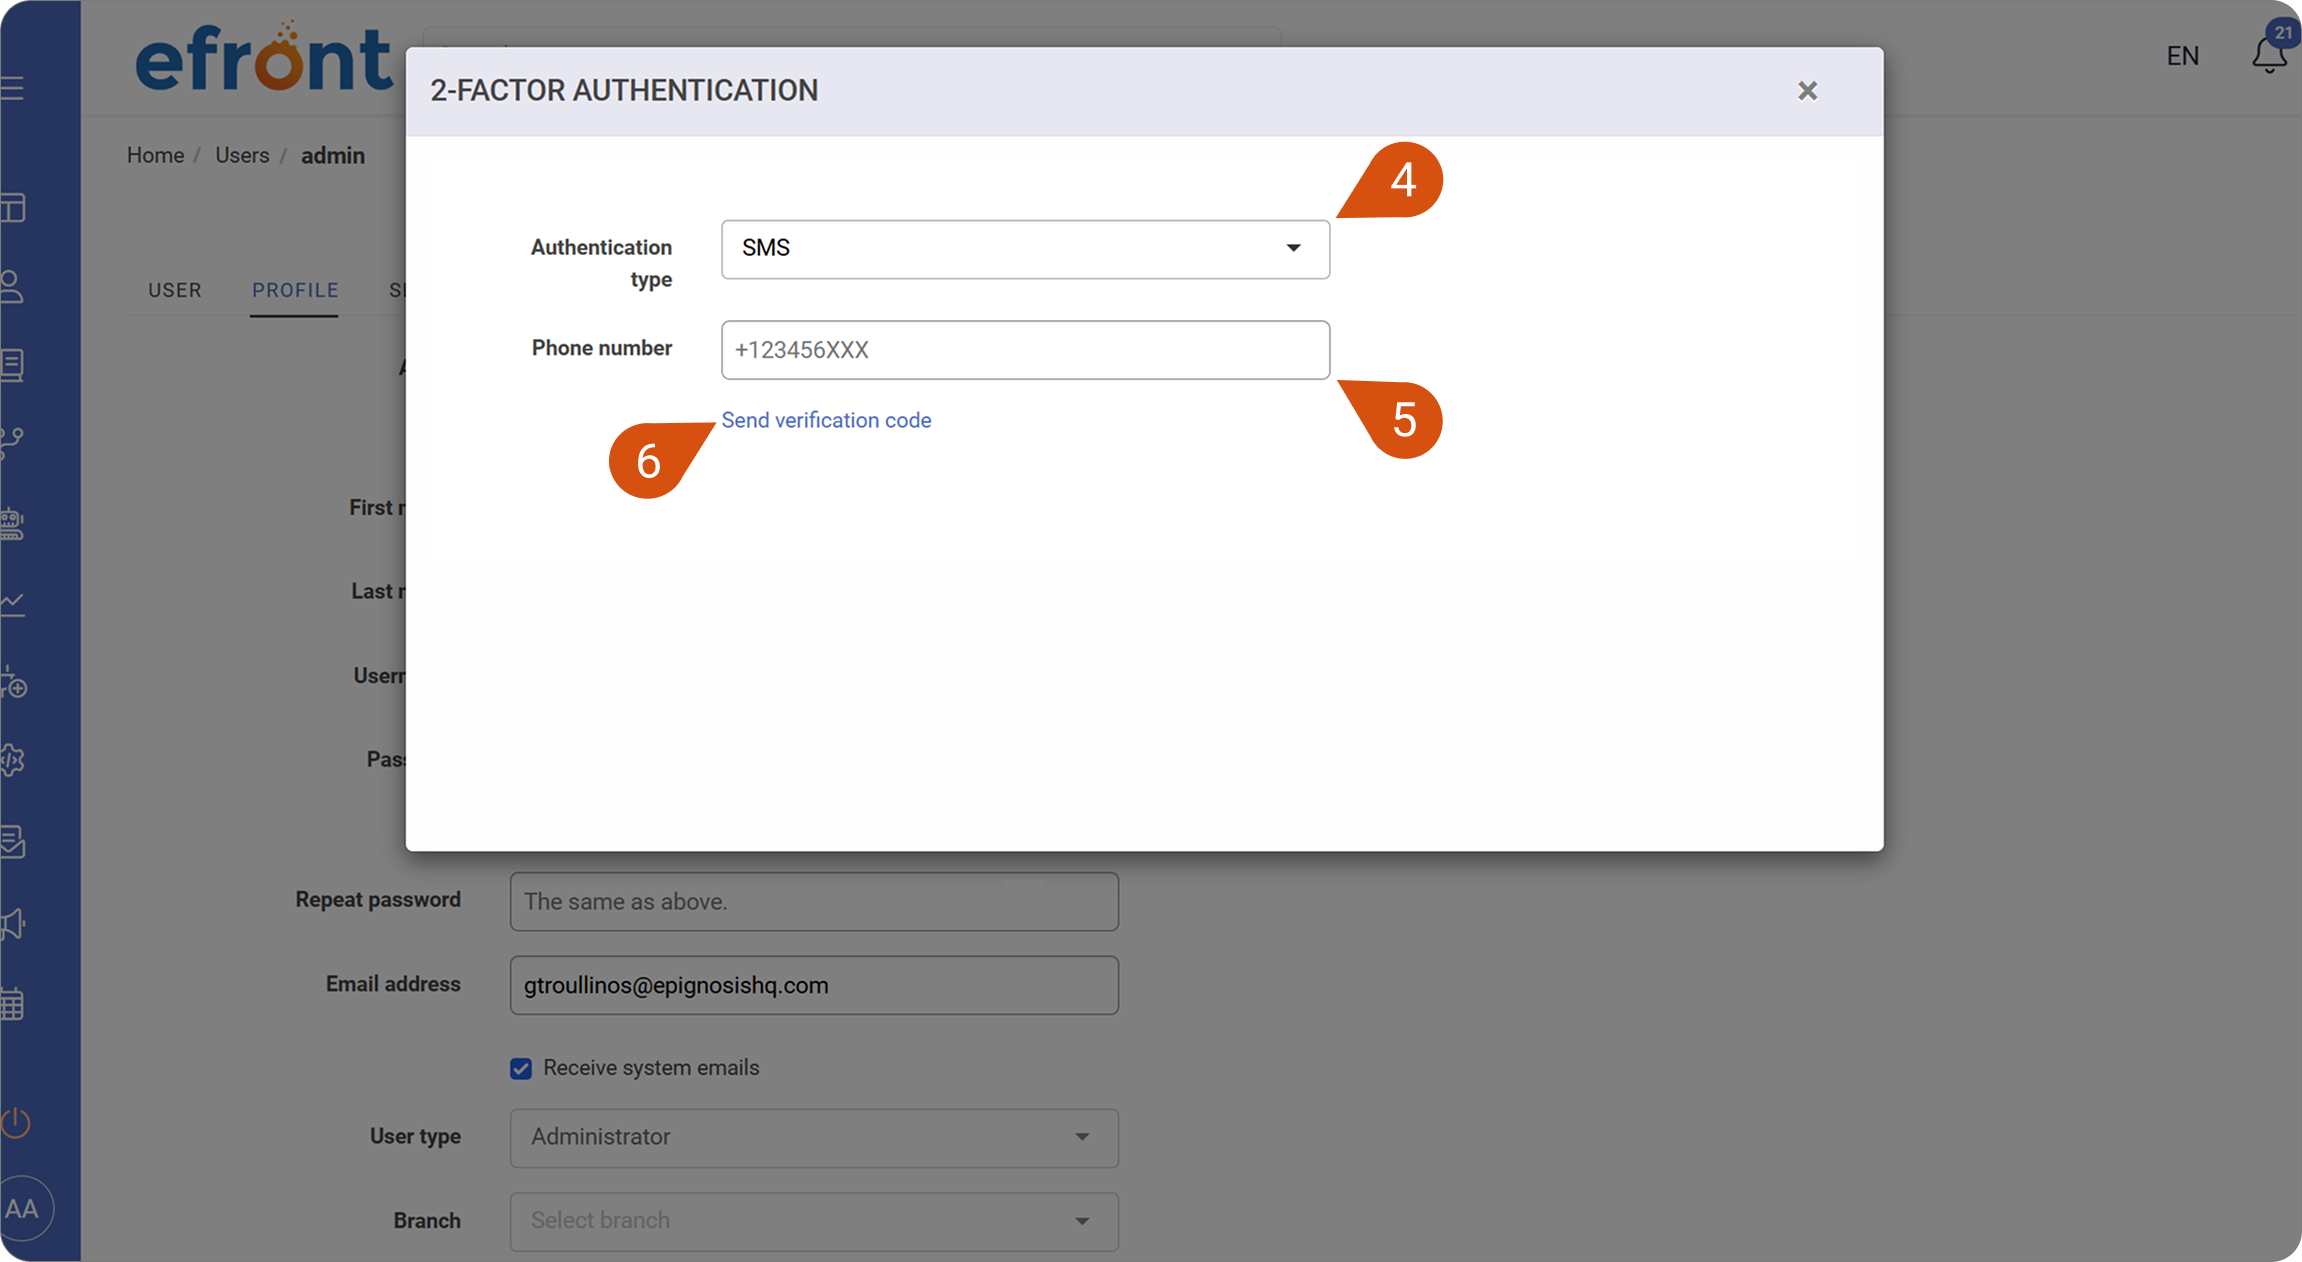Open the dashboard layout icon in sidebar

pos(12,208)
